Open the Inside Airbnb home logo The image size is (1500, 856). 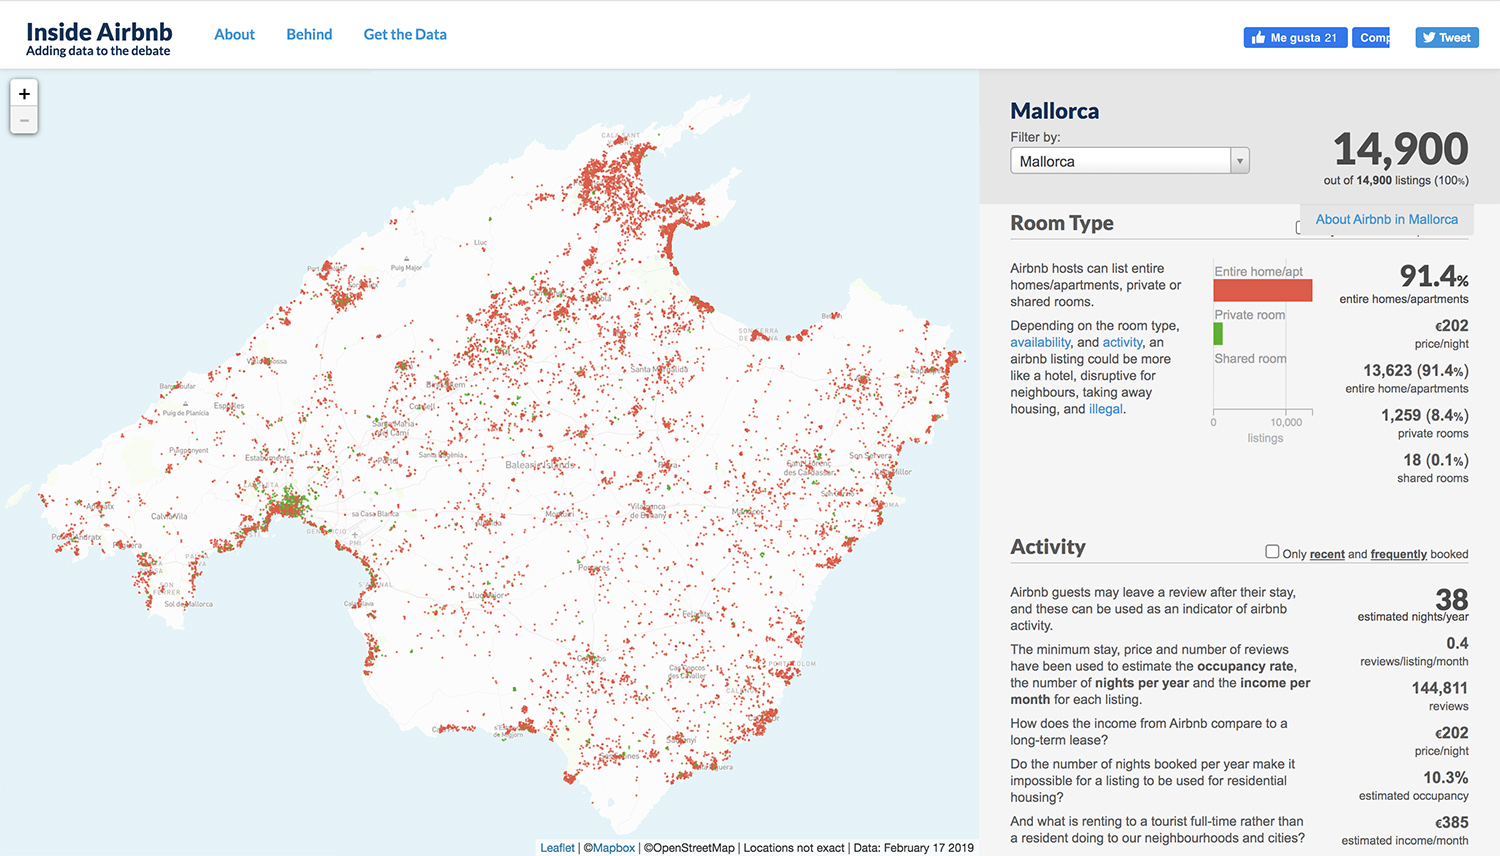pos(99,38)
